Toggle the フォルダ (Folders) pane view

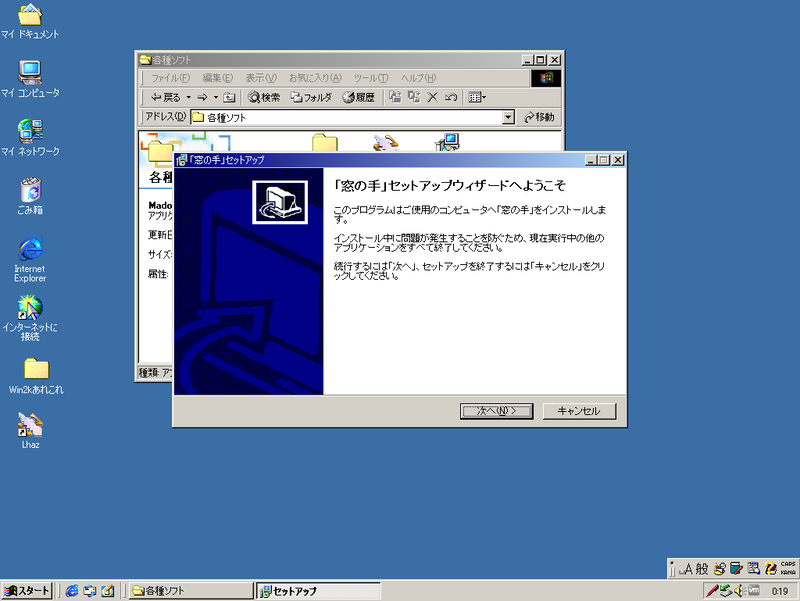click(x=307, y=97)
